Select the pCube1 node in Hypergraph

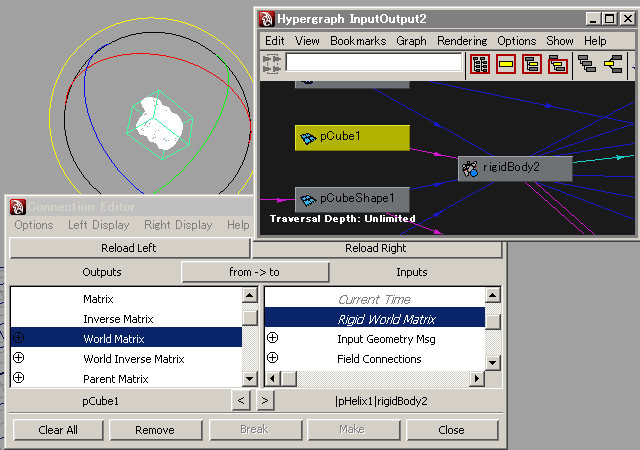point(352,138)
